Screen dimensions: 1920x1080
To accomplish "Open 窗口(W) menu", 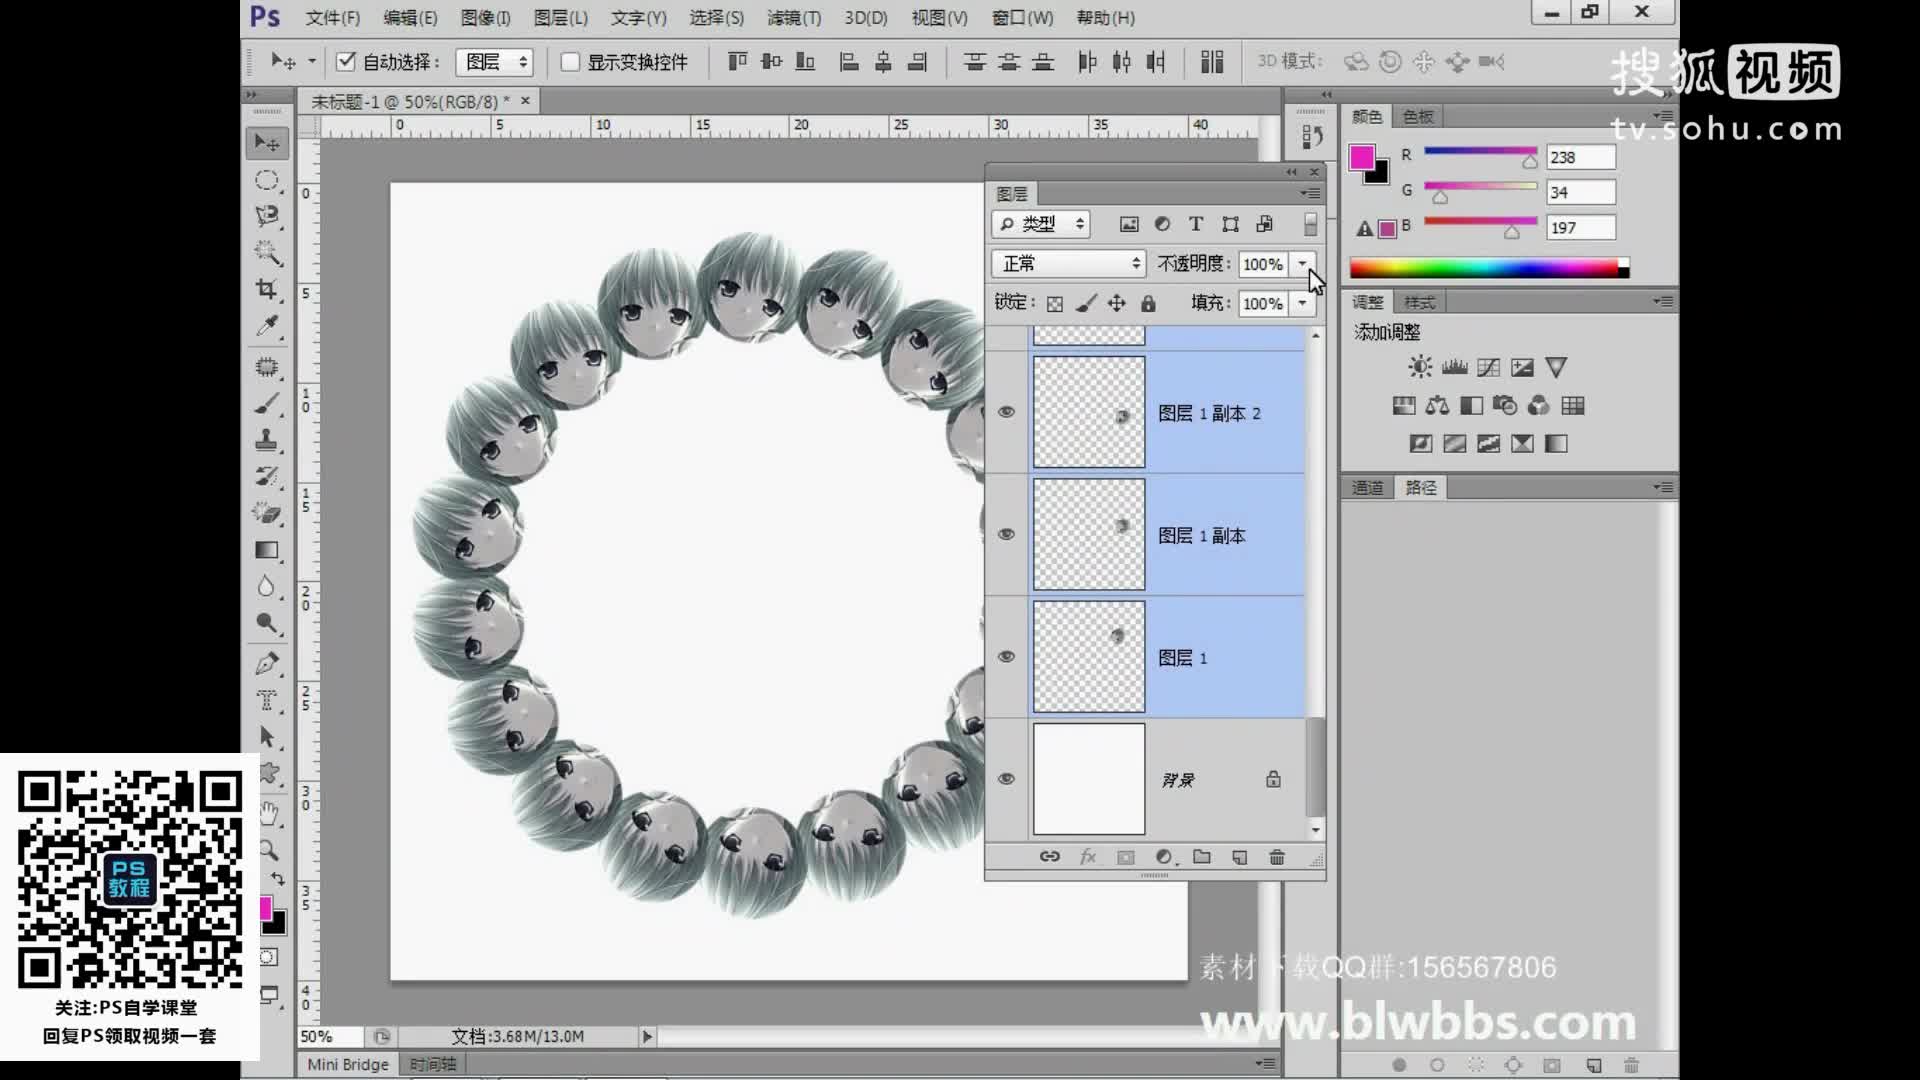I will click(1022, 18).
